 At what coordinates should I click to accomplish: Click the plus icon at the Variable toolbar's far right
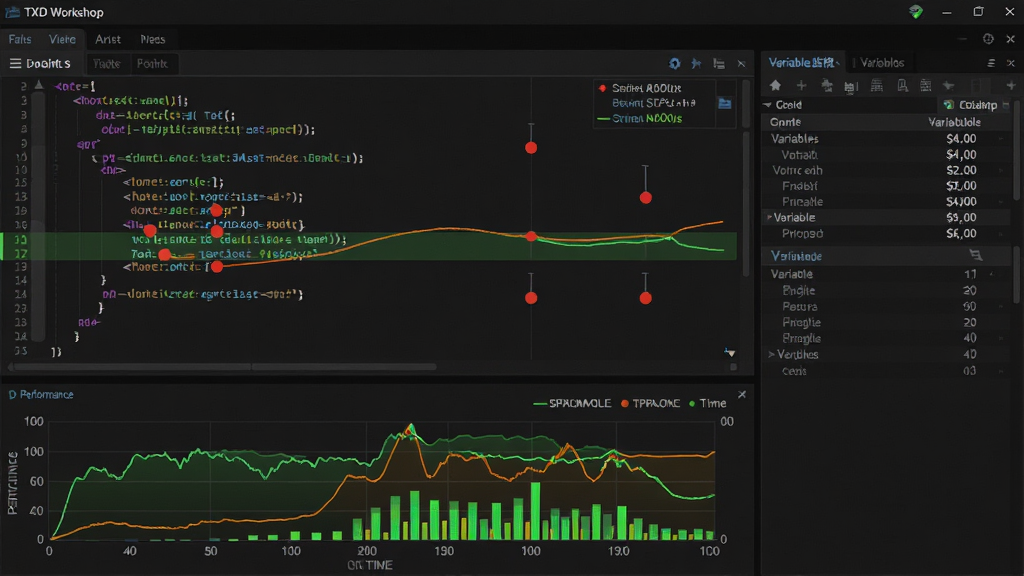click(1011, 86)
